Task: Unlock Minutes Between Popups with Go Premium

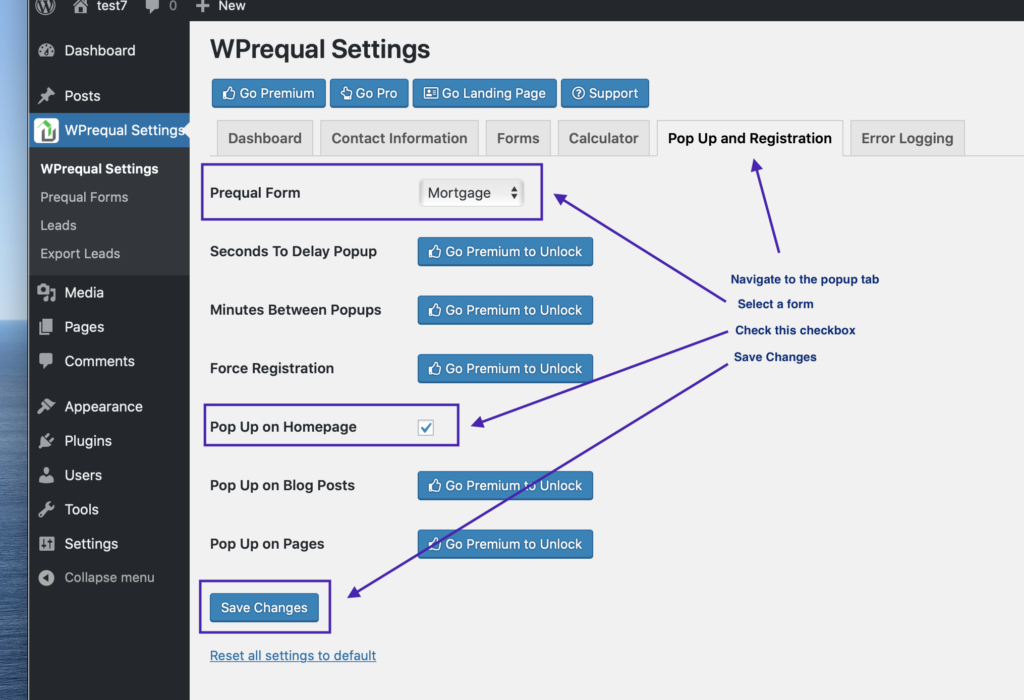Action: (505, 310)
